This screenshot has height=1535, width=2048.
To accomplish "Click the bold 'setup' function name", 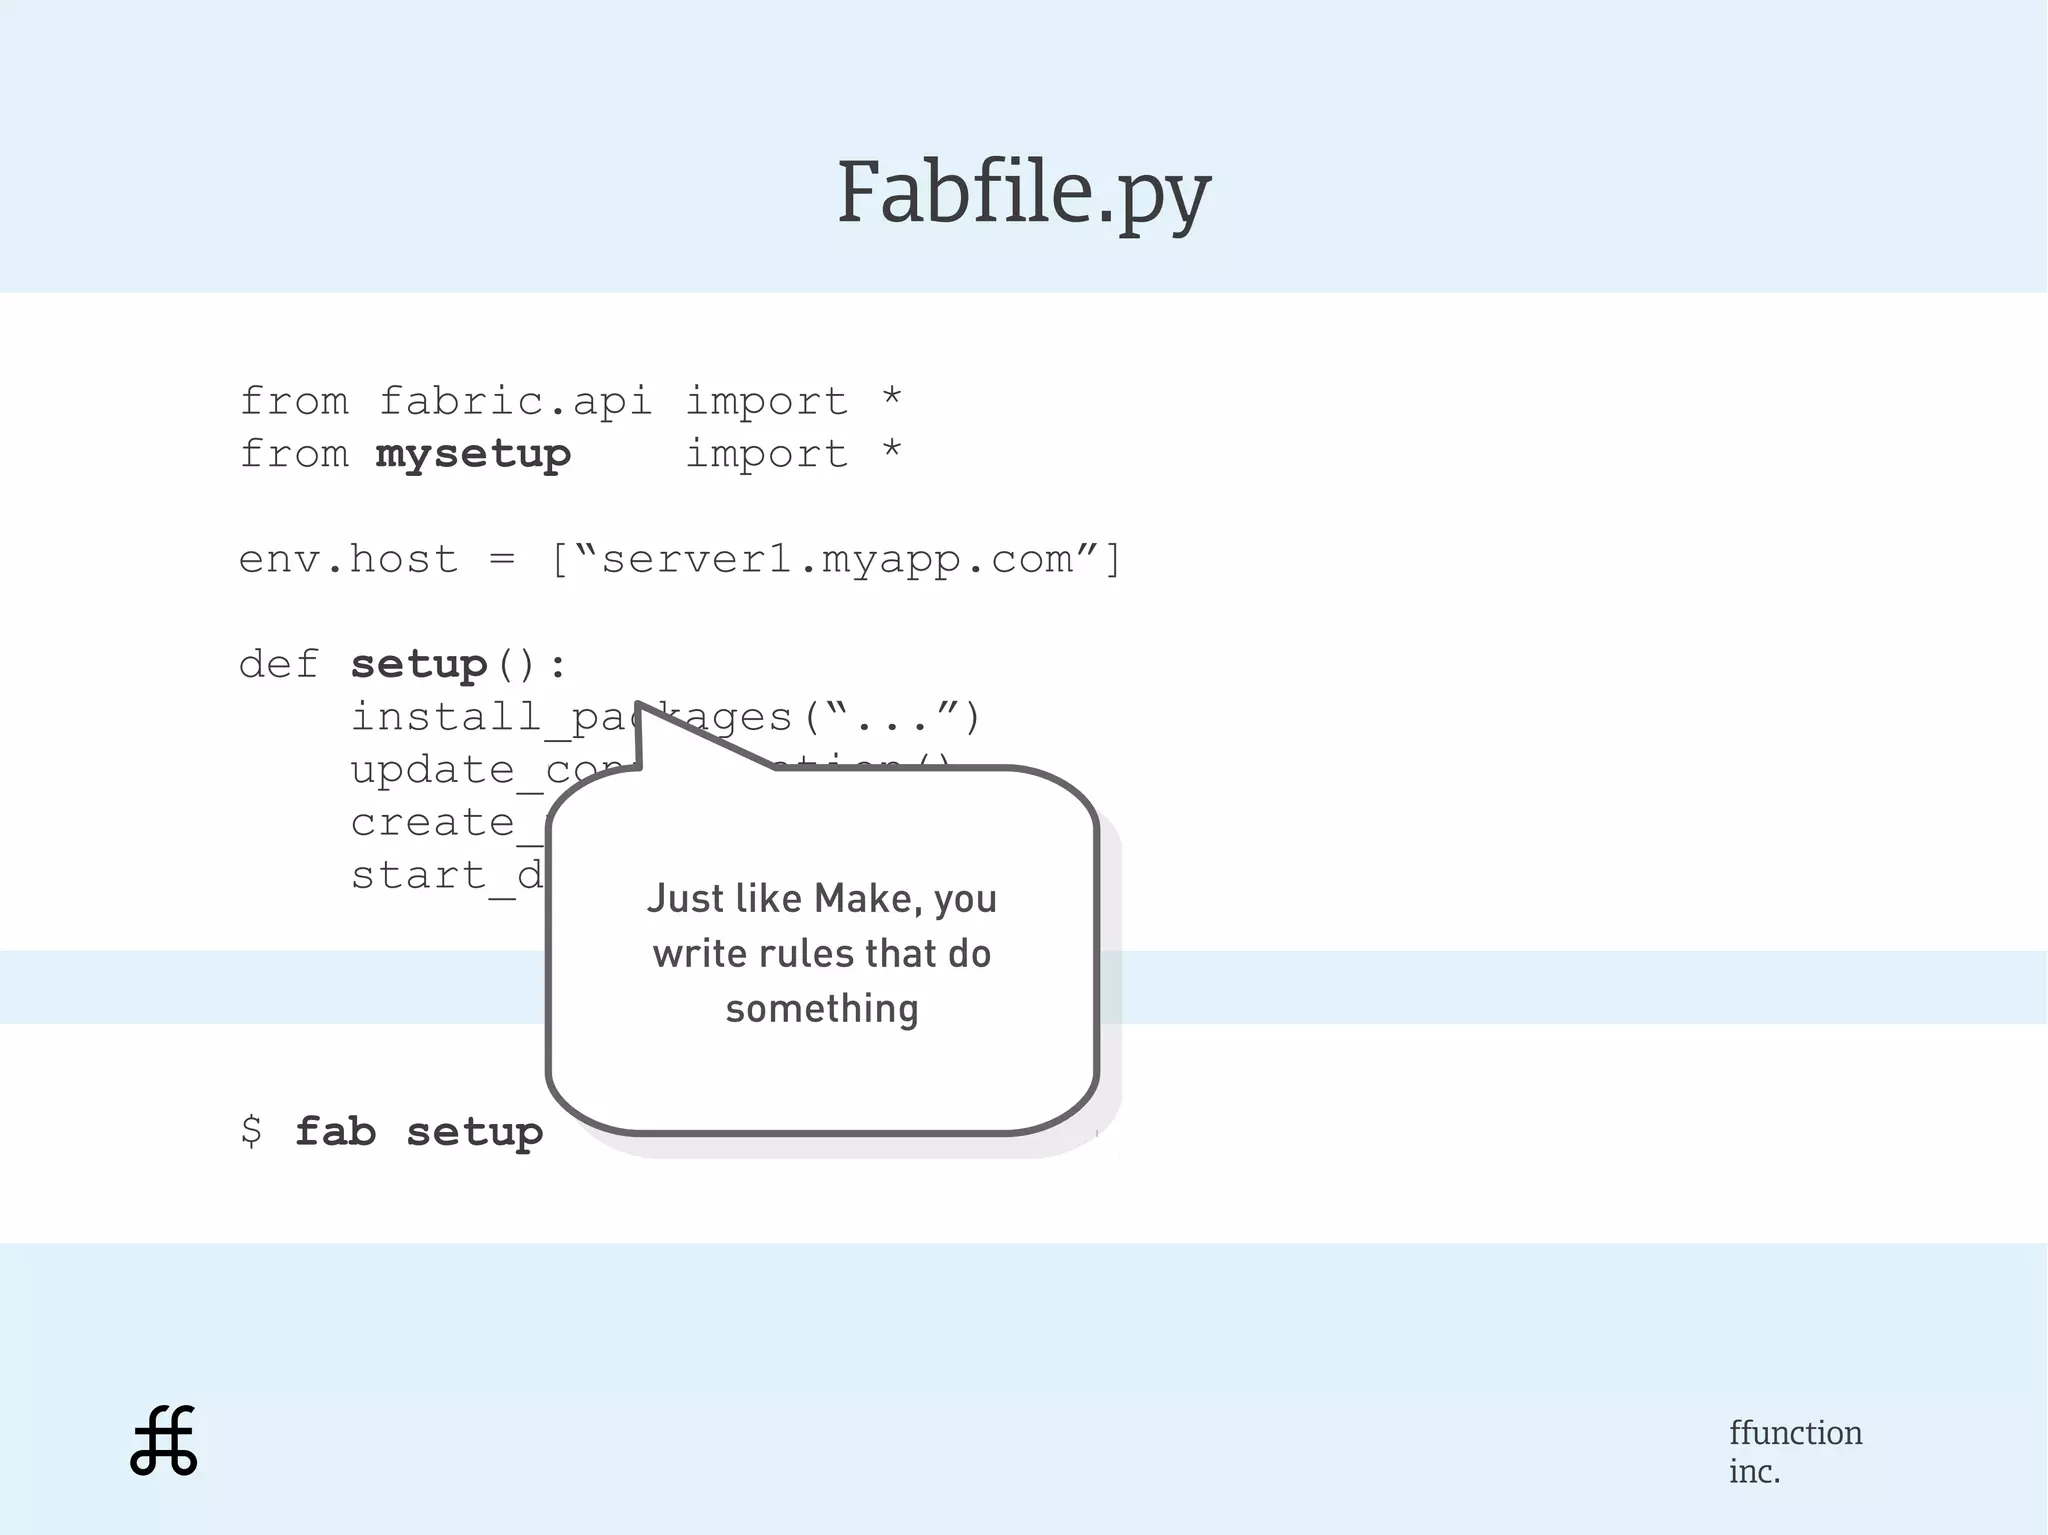I will tap(418, 665).
